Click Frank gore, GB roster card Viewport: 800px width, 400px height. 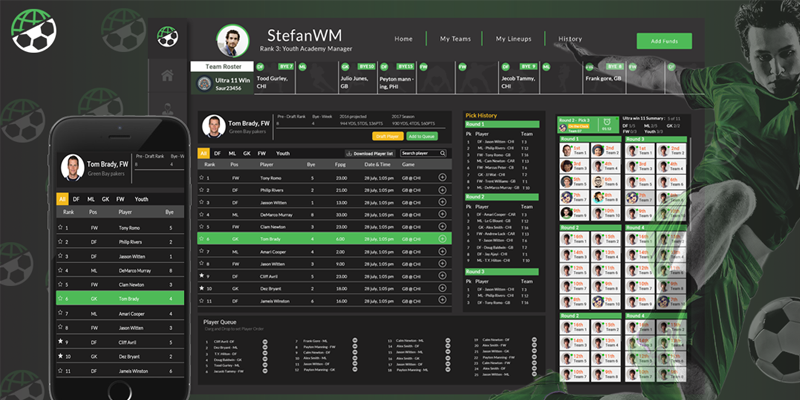point(604,78)
